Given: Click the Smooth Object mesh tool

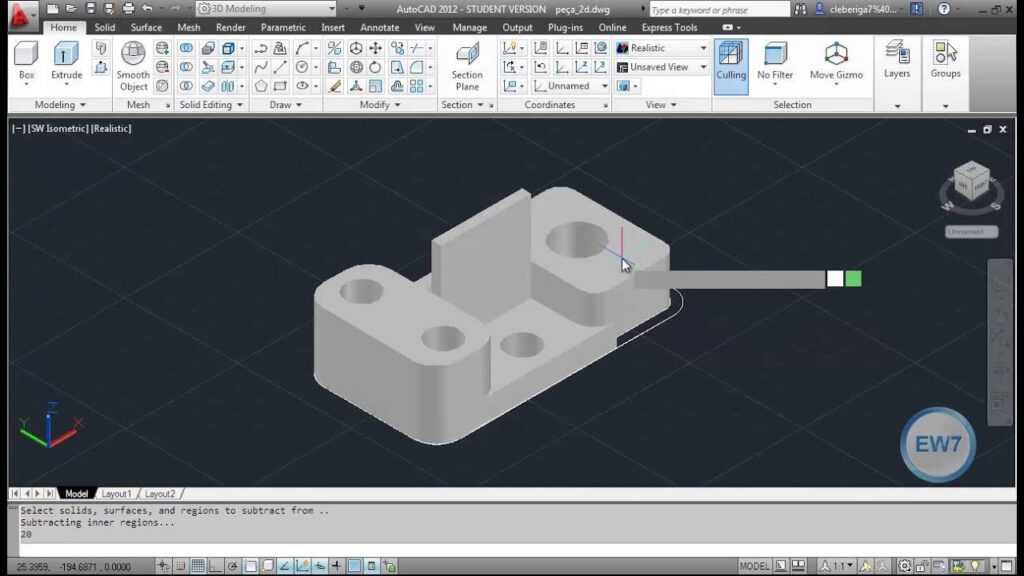Looking at the screenshot, I should [x=133, y=66].
